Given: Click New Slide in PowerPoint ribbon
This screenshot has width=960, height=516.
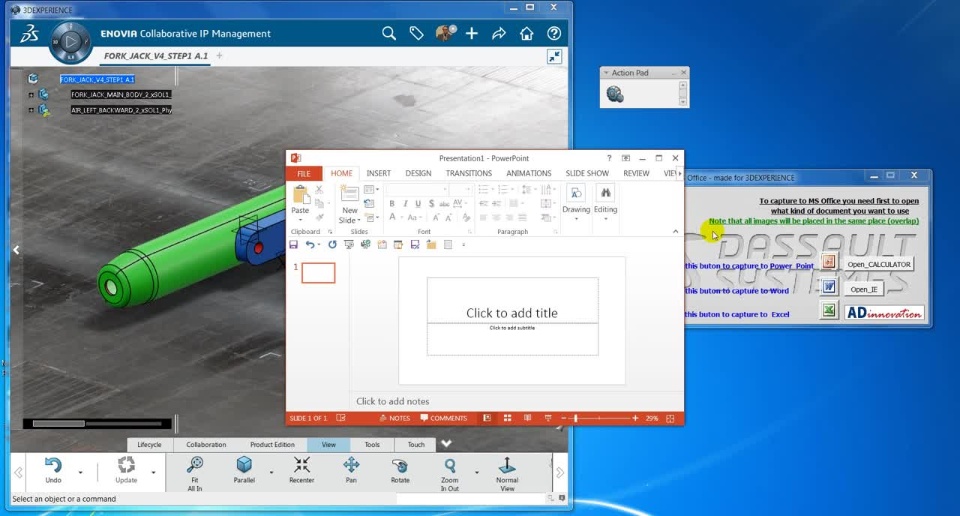Looking at the screenshot, I should coord(350,204).
